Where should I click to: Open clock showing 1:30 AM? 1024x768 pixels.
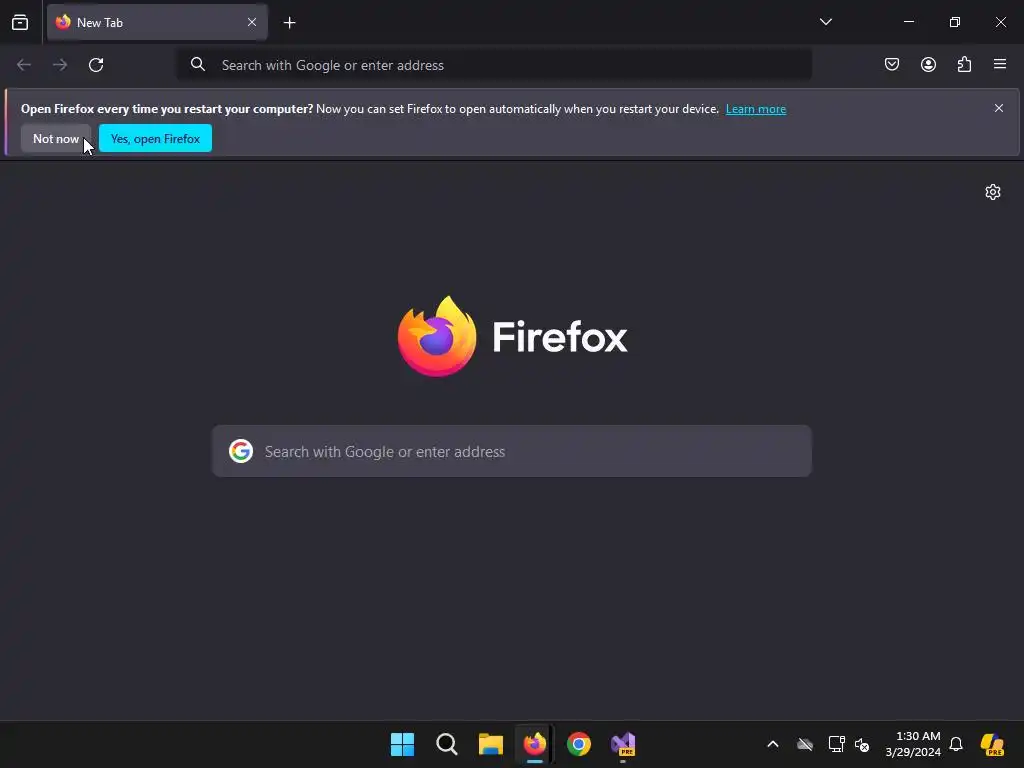[x=913, y=744]
